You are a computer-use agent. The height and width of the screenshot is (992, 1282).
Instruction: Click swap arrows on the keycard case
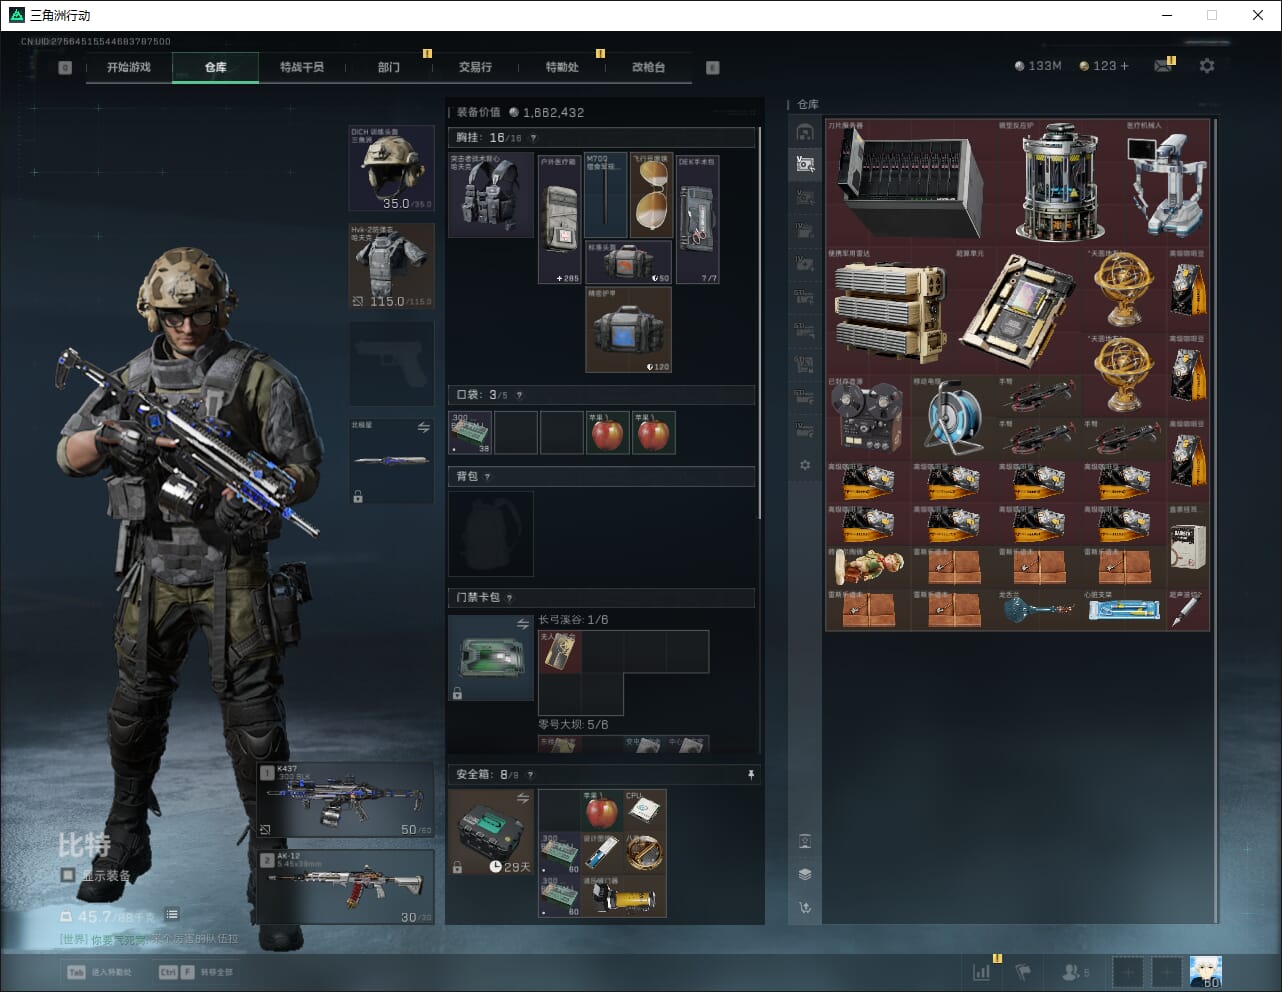coord(522,624)
